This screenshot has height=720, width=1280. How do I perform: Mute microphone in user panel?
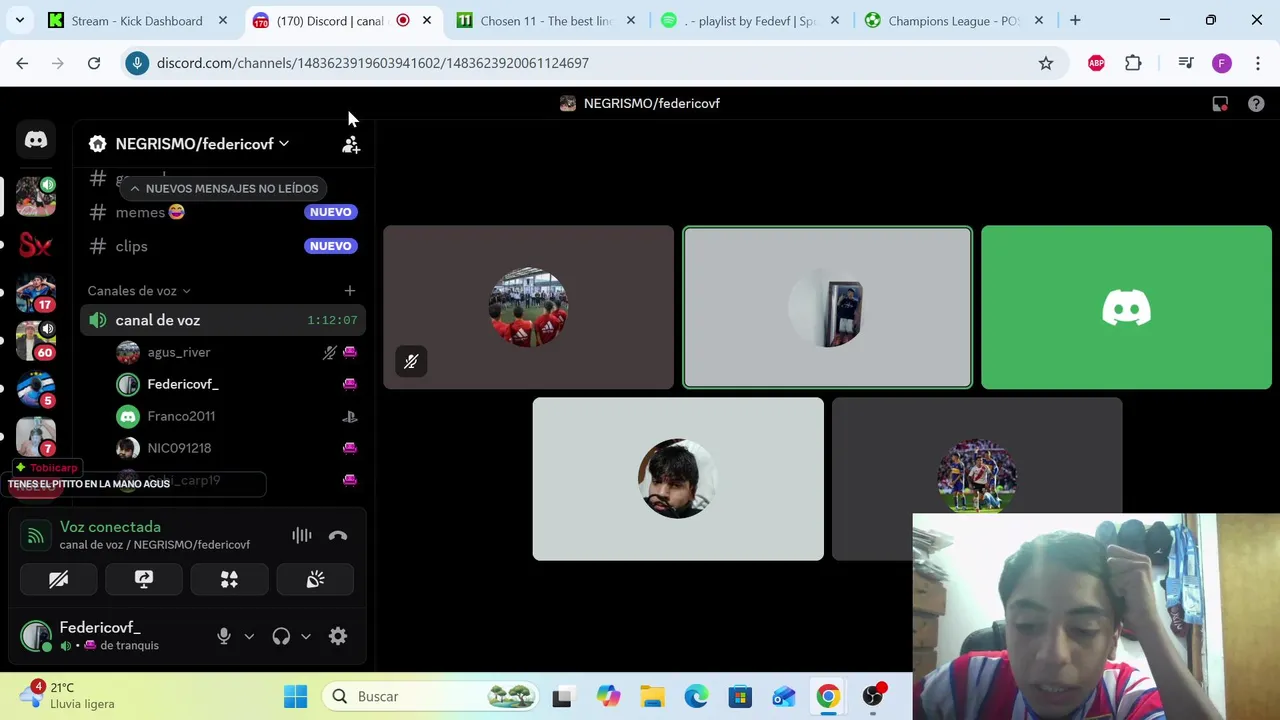pos(224,636)
